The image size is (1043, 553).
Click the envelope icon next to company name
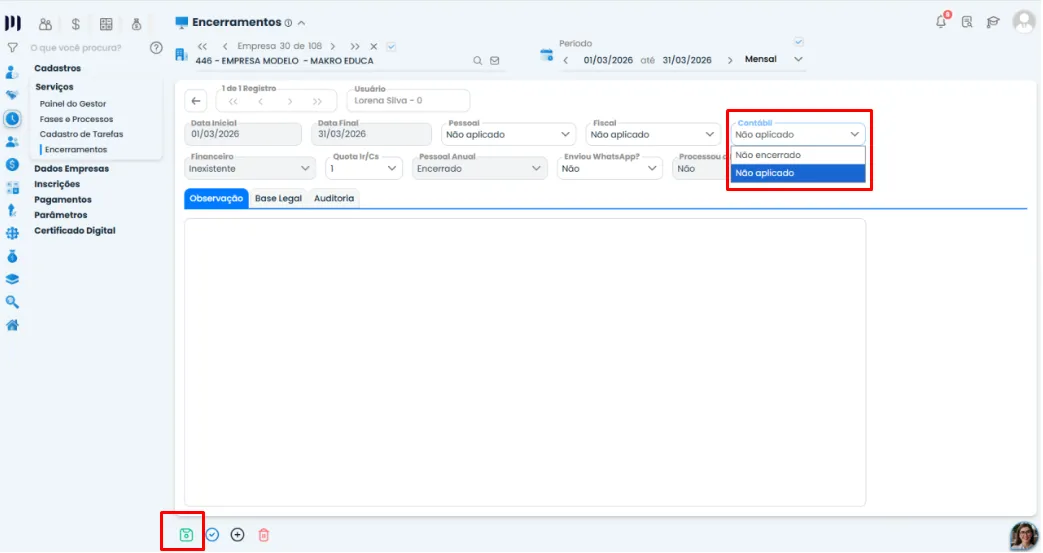point(496,61)
